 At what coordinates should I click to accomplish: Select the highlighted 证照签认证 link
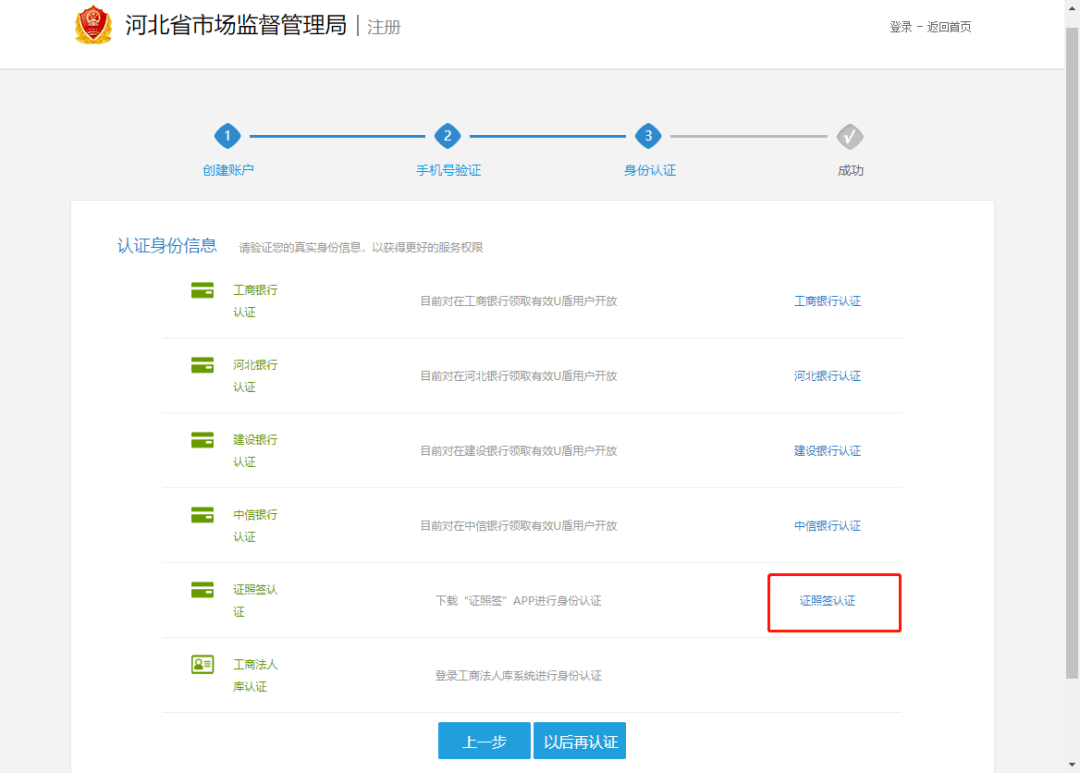point(827,601)
